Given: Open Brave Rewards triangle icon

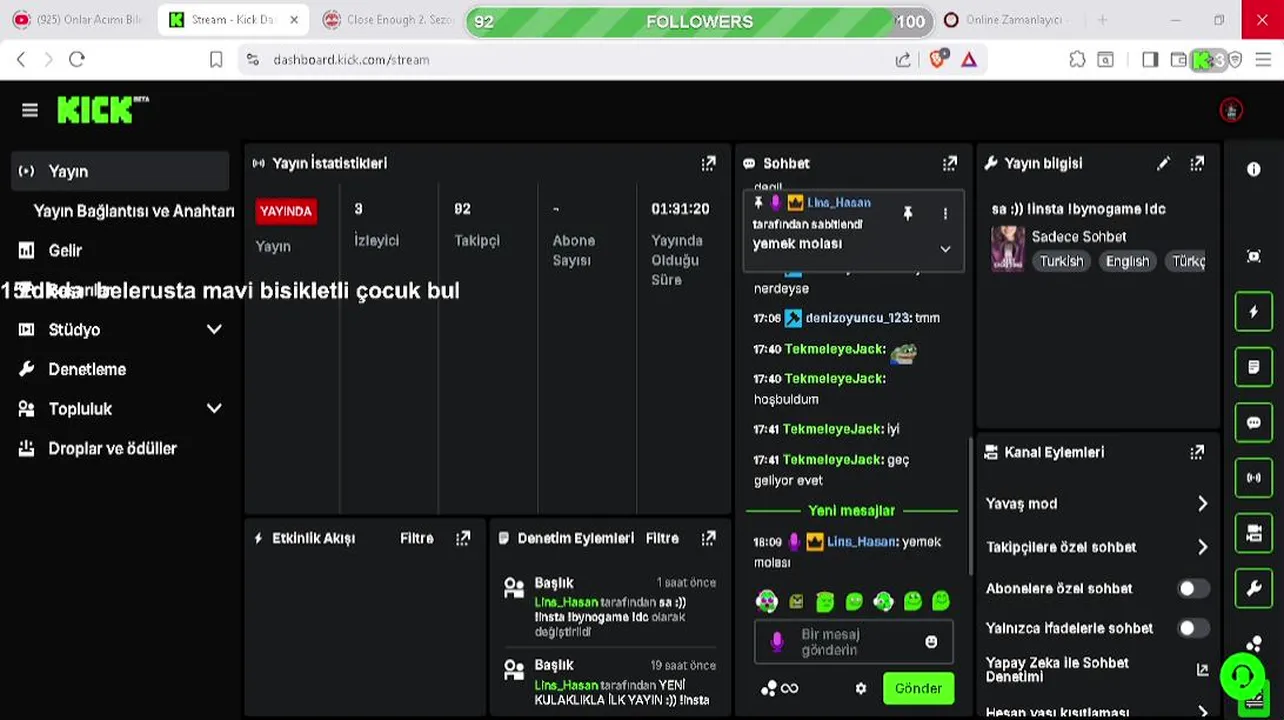Looking at the screenshot, I should 969,60.
